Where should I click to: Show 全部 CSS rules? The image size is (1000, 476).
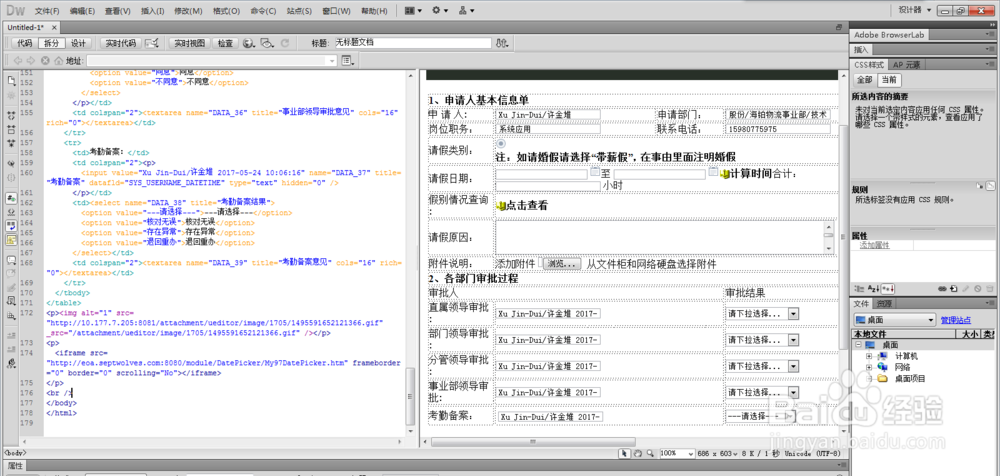(864, 80)
